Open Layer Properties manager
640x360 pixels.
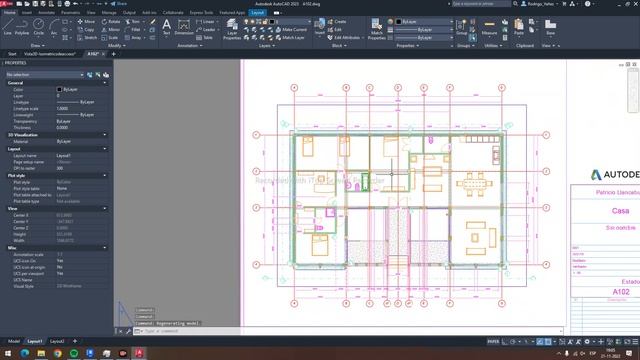[x=232, y=29]
